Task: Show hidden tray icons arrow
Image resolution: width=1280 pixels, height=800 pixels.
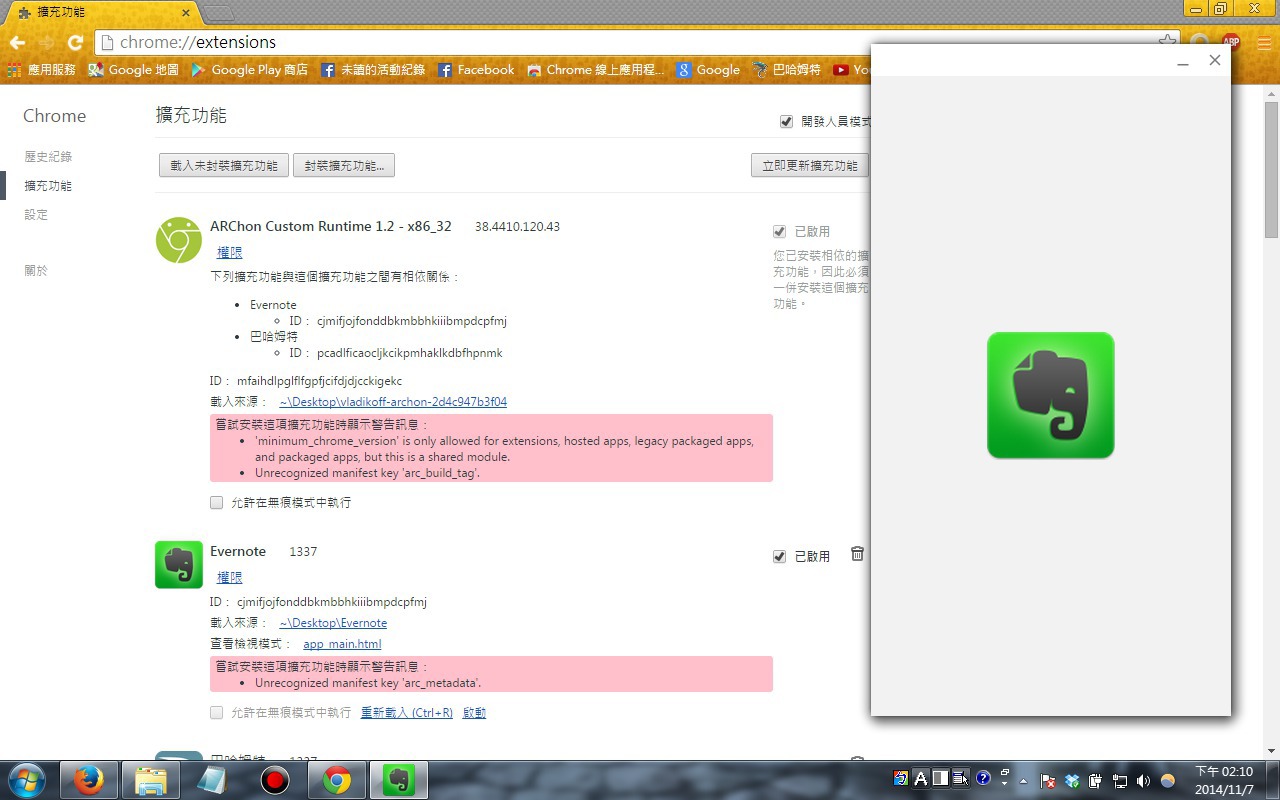Action: [1023, 780]
